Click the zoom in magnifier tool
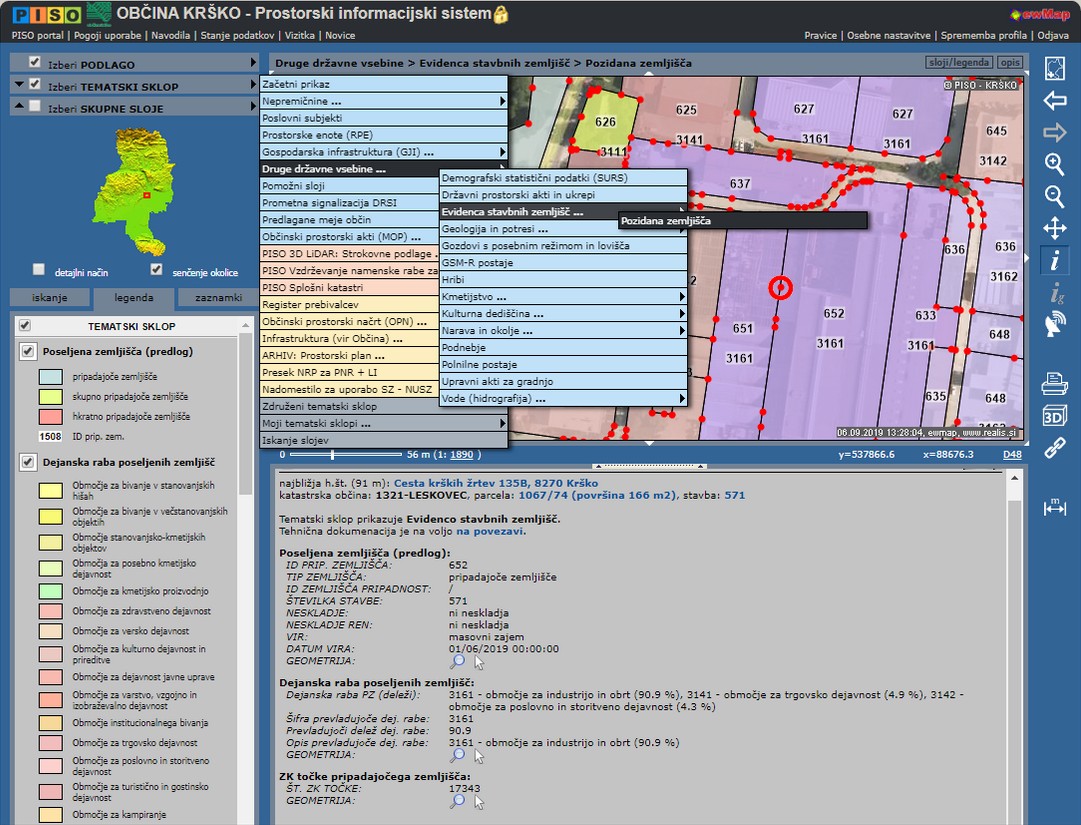Viewport: 1081px width, 825px height. pos(1054,164)
